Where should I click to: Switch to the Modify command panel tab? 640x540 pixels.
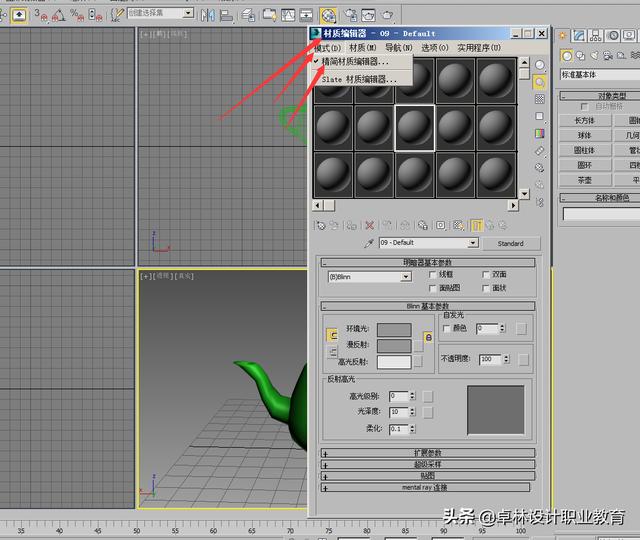click(x=579, y=36)
